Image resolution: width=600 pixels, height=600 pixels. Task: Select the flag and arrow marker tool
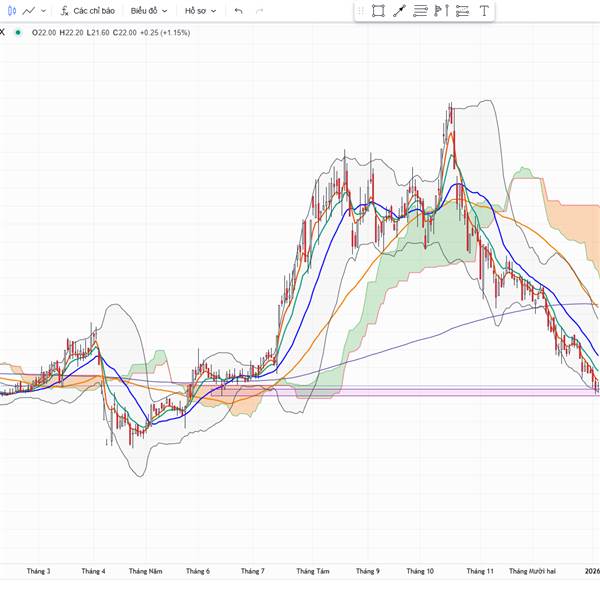(441, 11)
